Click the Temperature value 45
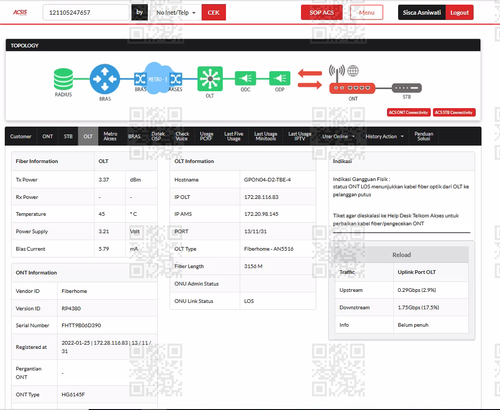 102,214
